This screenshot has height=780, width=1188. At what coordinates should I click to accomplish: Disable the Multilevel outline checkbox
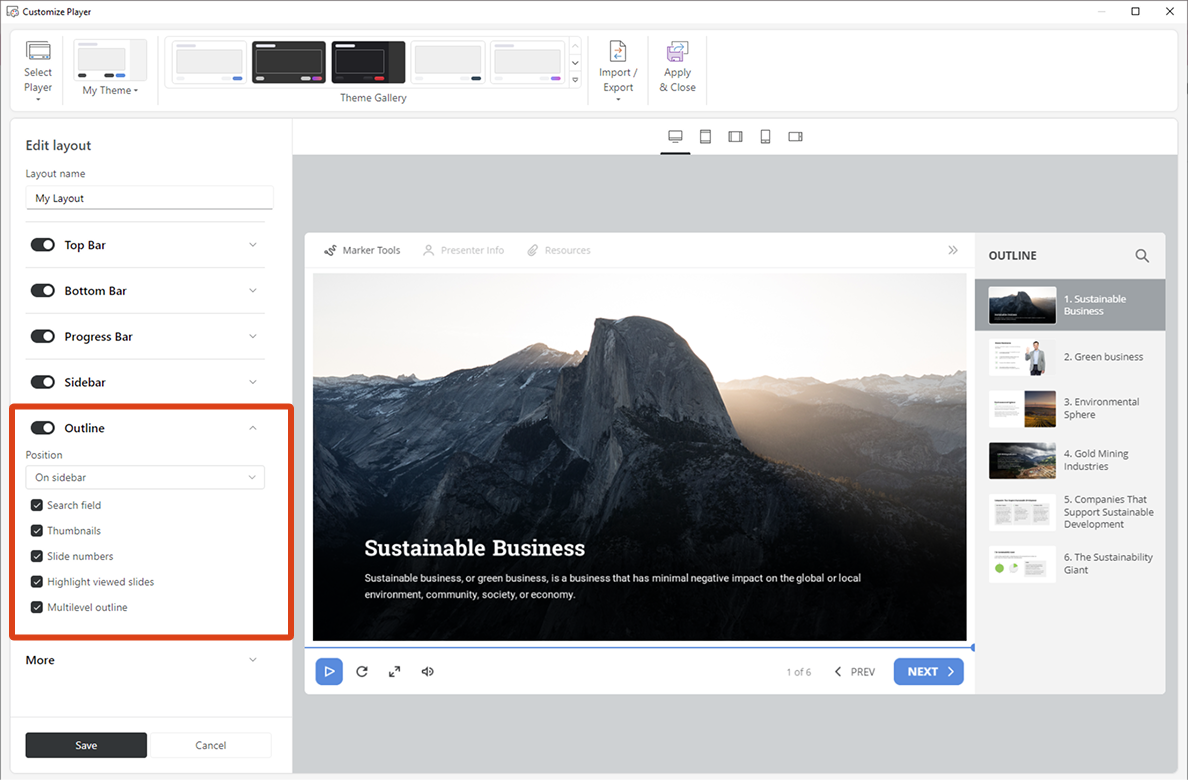pos(37,607)
